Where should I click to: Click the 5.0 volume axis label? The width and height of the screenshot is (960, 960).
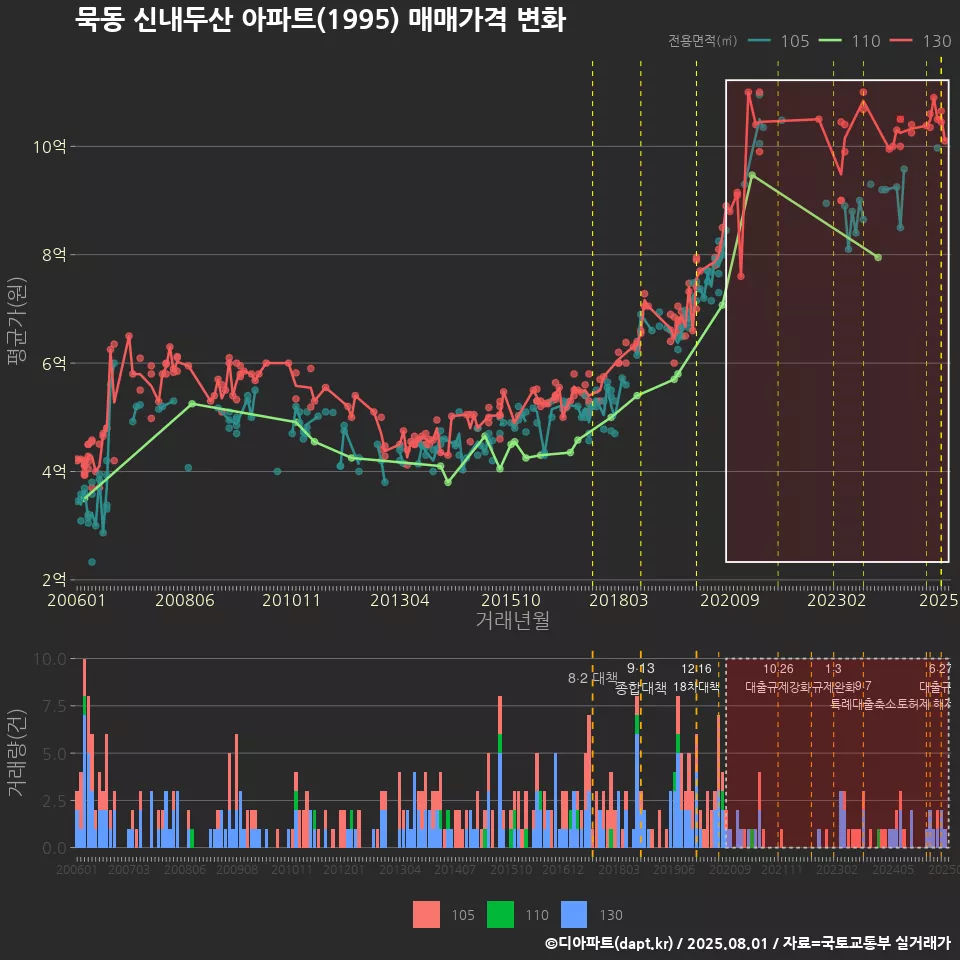(54, 754)
